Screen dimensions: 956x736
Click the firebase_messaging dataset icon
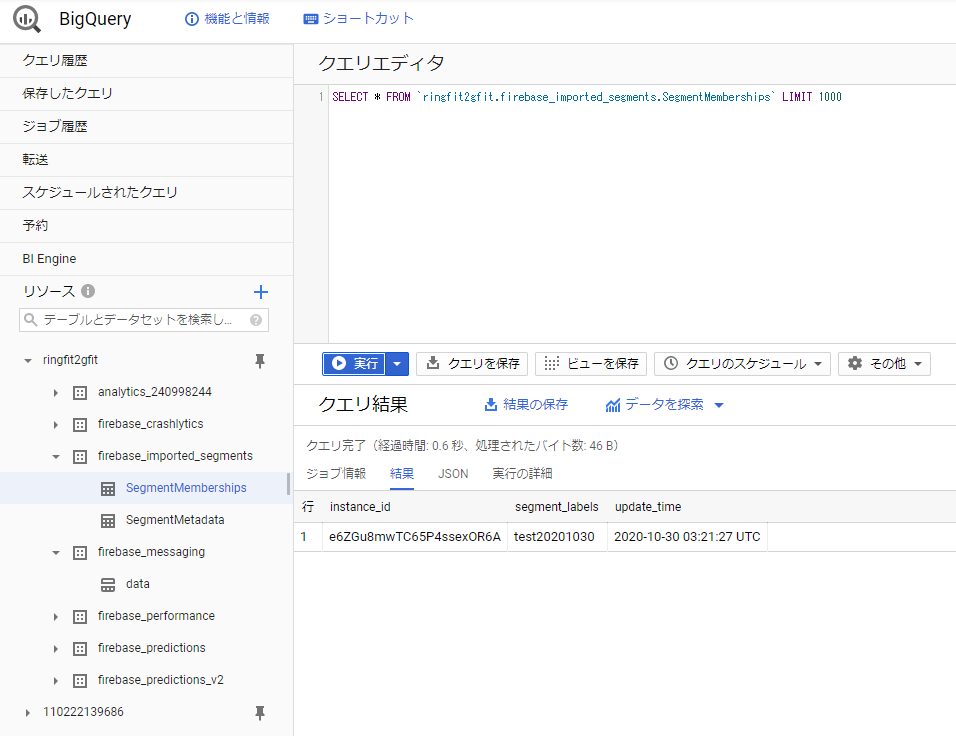[80, 552]
